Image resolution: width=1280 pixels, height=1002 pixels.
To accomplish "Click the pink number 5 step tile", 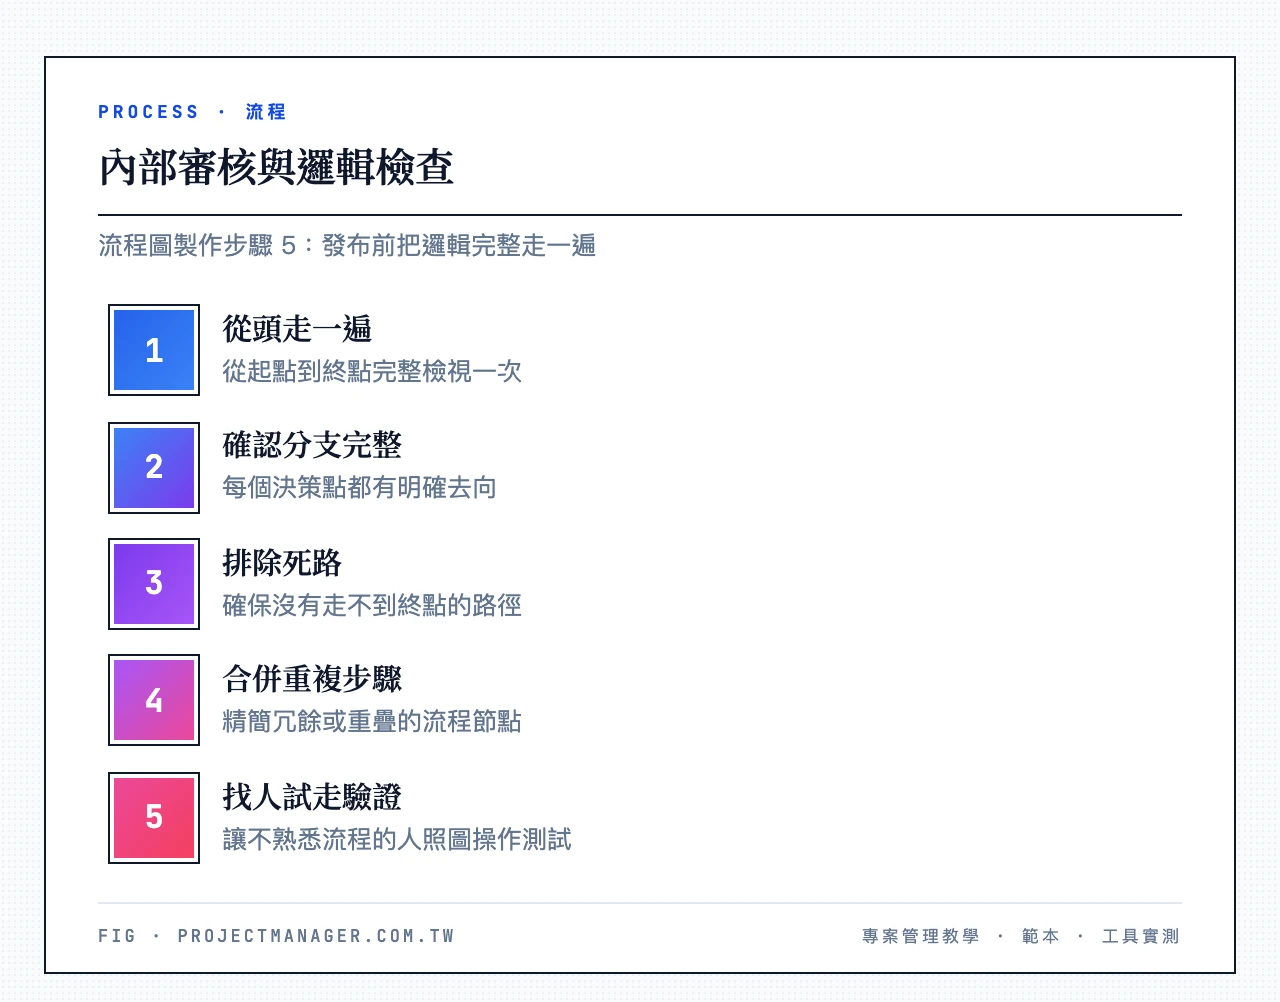I will point(154,818).
